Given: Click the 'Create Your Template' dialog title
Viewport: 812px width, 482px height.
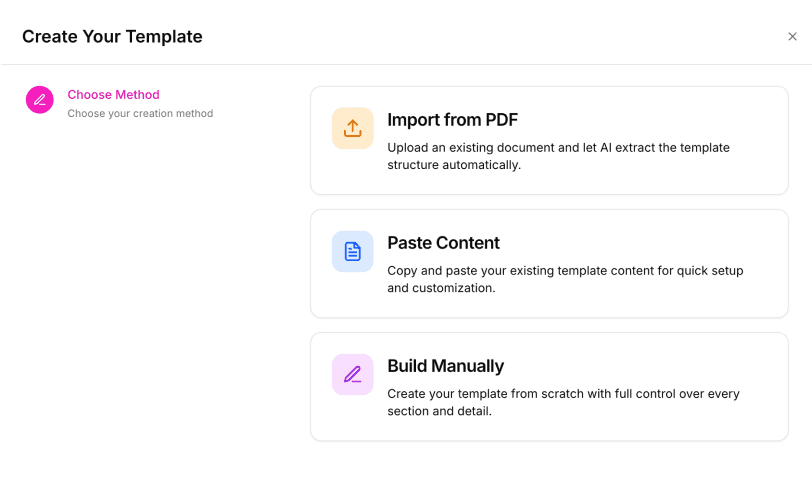Looking at the screenshot, I should [112, 37].
